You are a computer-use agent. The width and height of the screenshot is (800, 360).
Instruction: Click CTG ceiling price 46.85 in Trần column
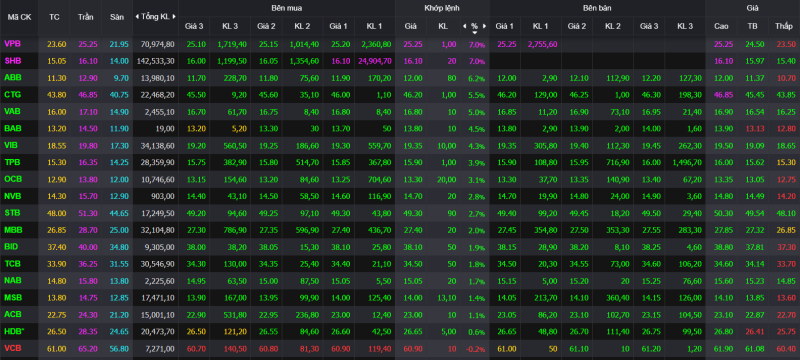[x=88, y=95]
